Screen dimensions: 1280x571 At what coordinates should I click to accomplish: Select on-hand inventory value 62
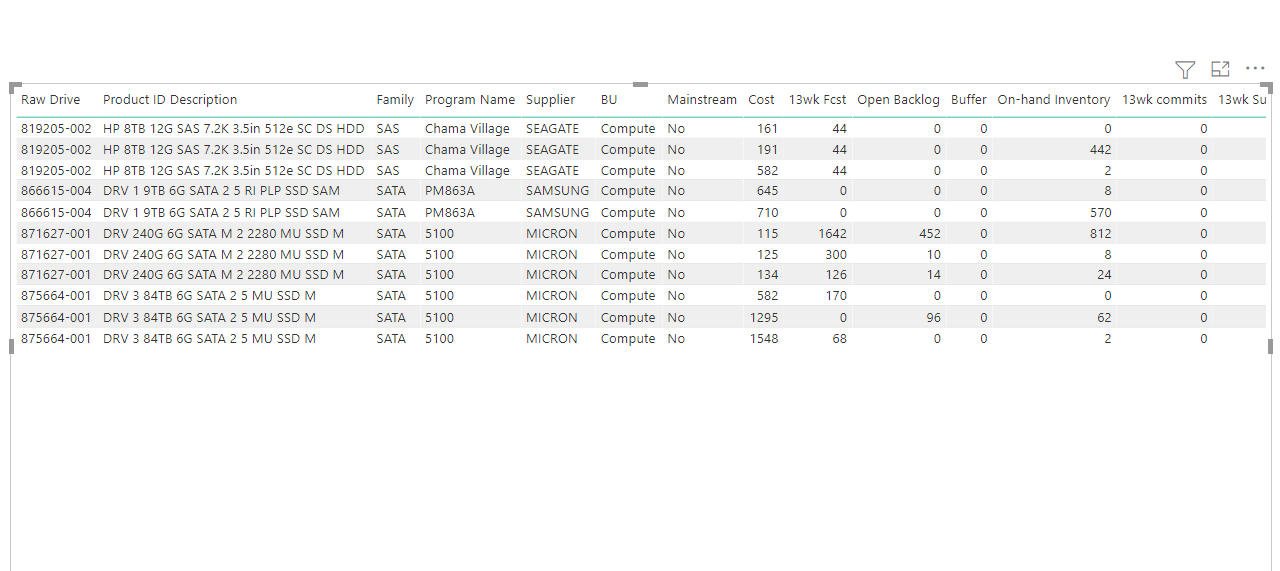1104,318
